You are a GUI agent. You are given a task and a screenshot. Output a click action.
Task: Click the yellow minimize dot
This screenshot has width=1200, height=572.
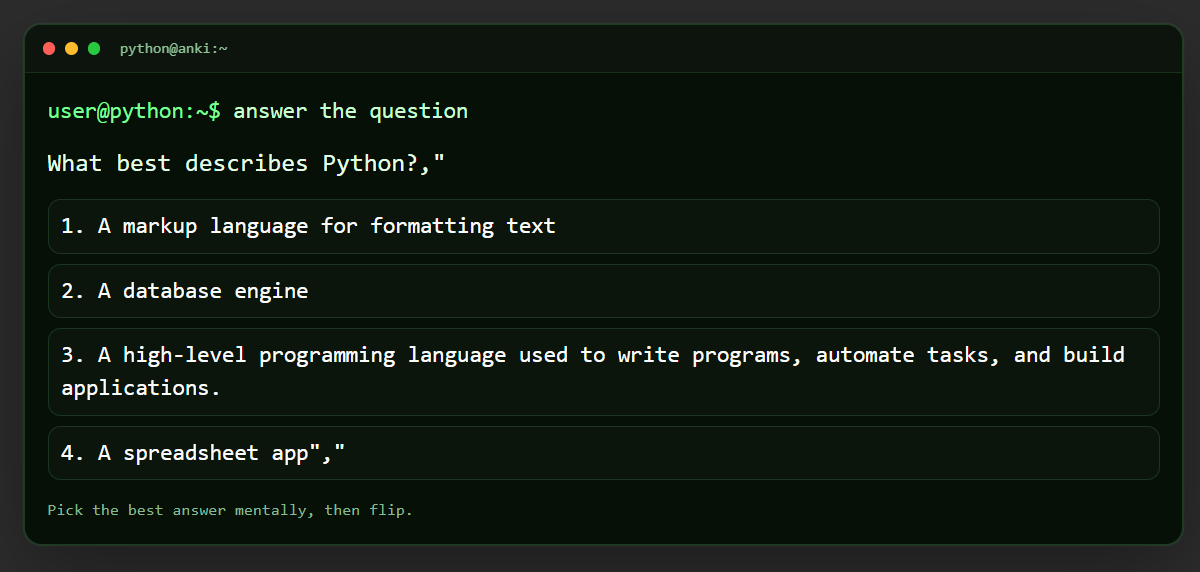click(71, 48)
